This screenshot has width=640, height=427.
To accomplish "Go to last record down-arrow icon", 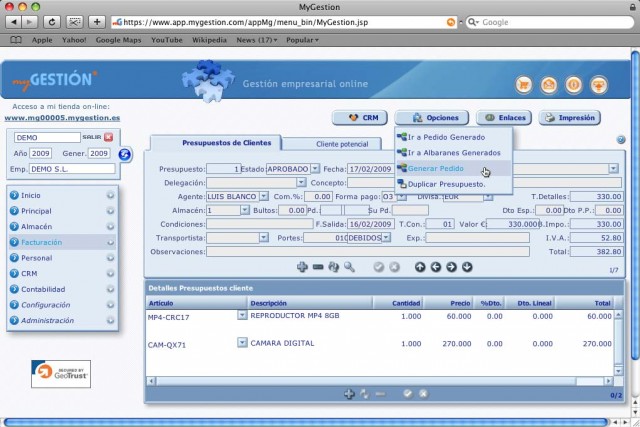I will (467, 267).
